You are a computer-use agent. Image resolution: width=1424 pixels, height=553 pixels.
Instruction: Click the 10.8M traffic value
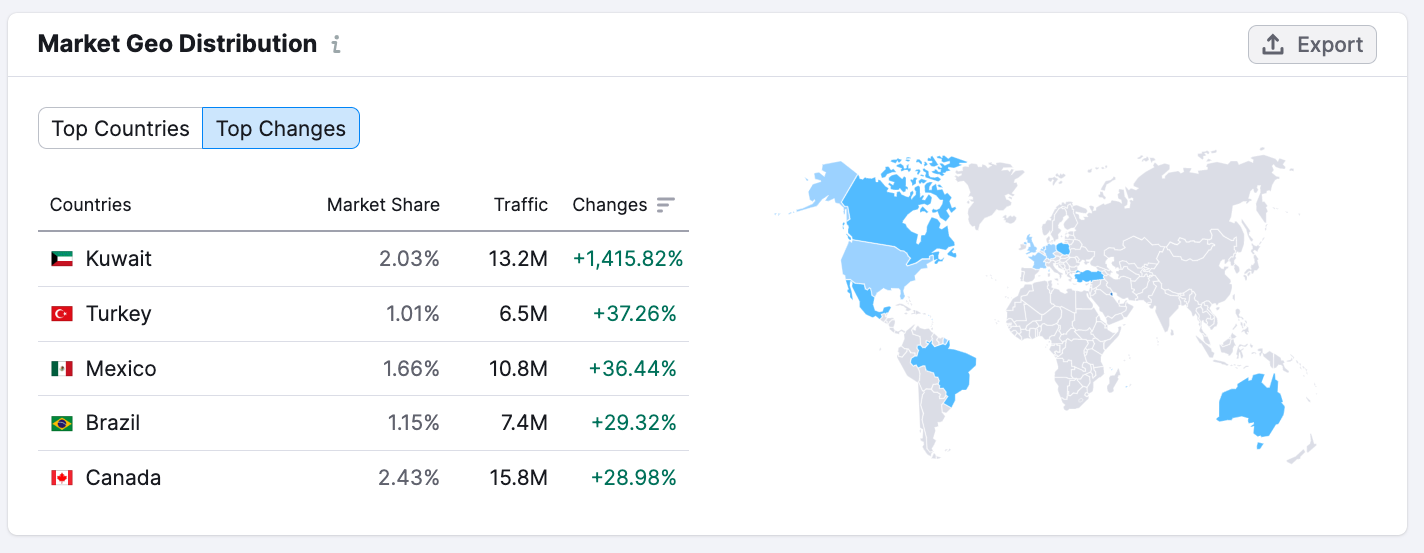click(517, 369)
